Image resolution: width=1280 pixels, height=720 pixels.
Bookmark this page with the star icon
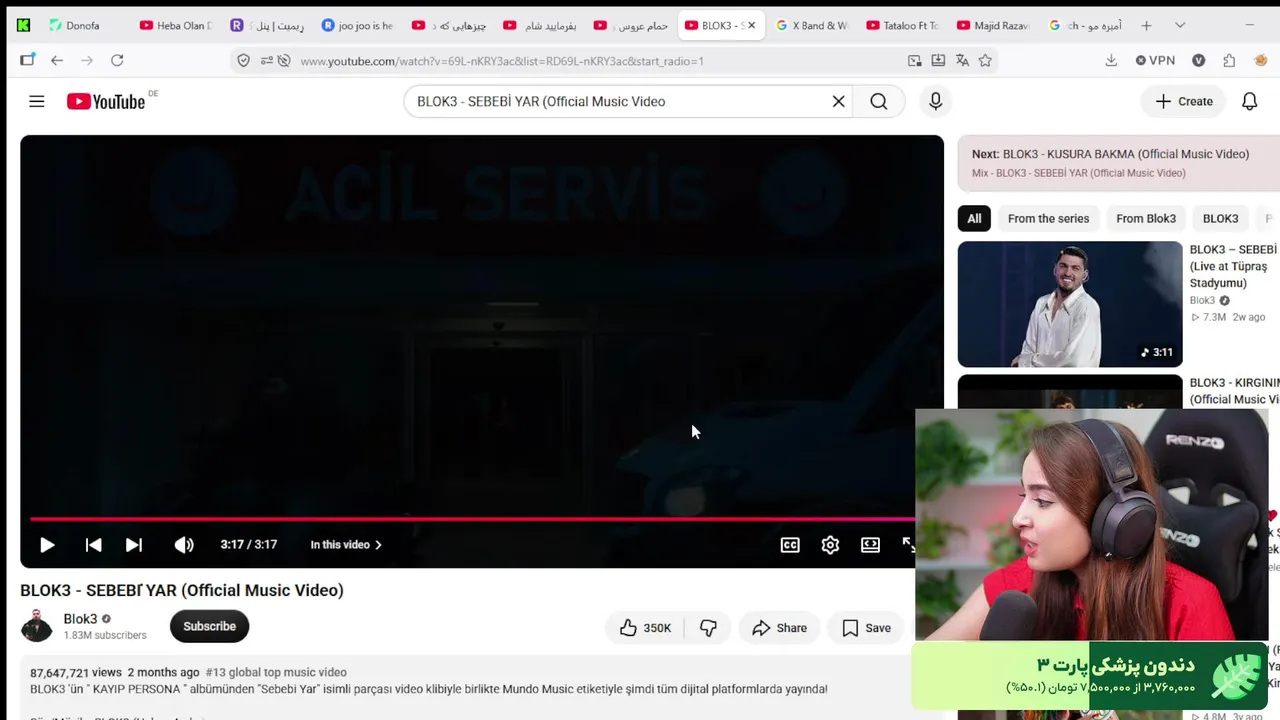click(x=985, y=61)
